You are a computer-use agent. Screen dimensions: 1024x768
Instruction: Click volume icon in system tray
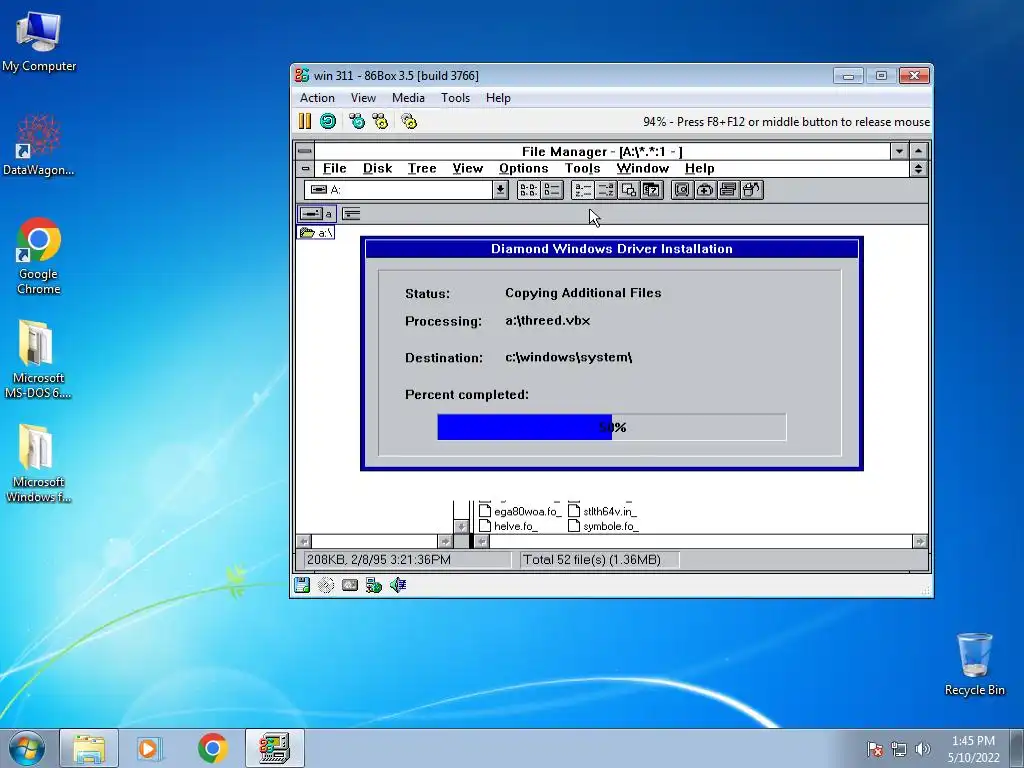(x=922, y=749)
